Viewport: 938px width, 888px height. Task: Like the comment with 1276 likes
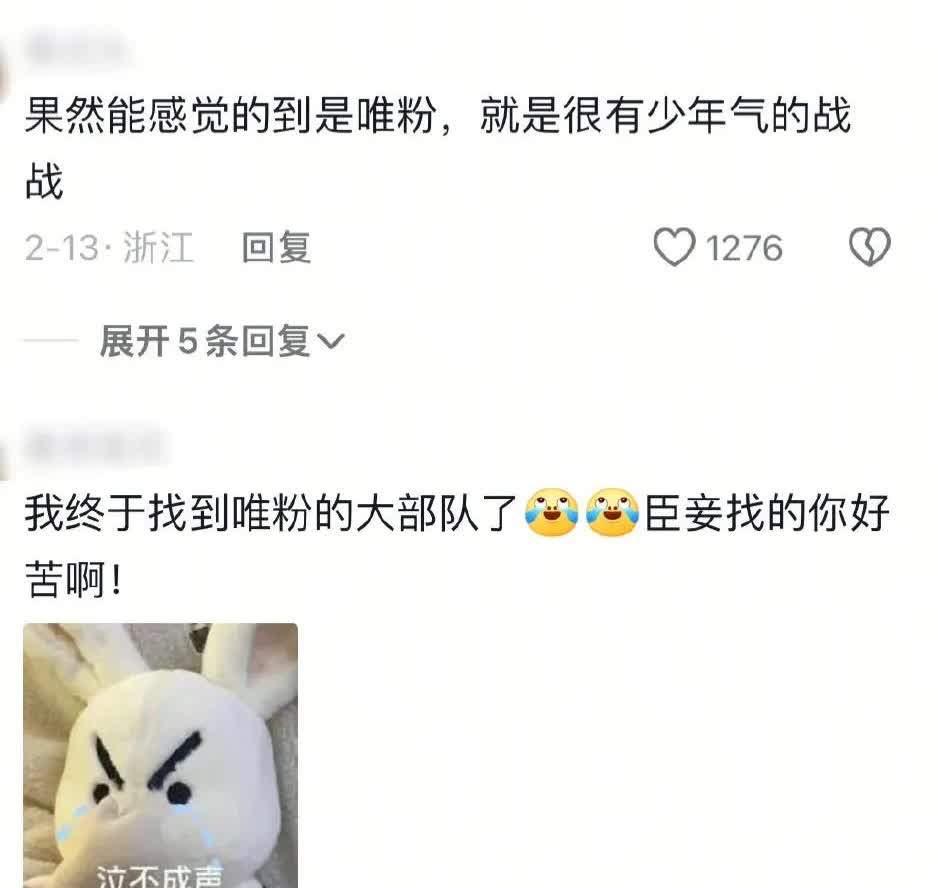[674, 247]
